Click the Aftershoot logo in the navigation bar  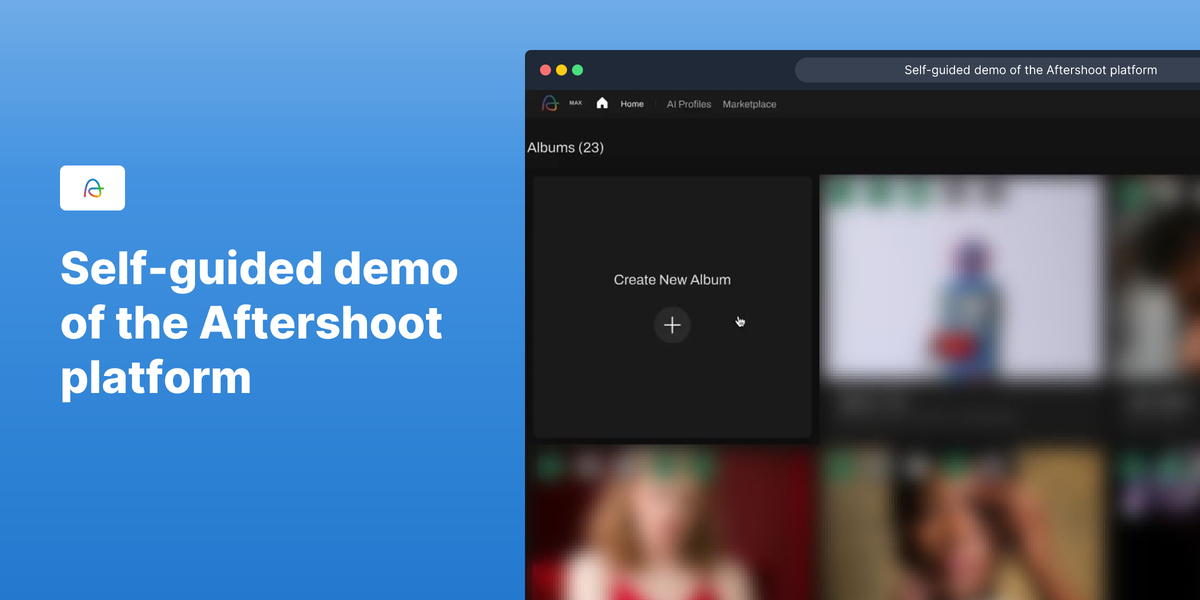[x=548, y=103]
